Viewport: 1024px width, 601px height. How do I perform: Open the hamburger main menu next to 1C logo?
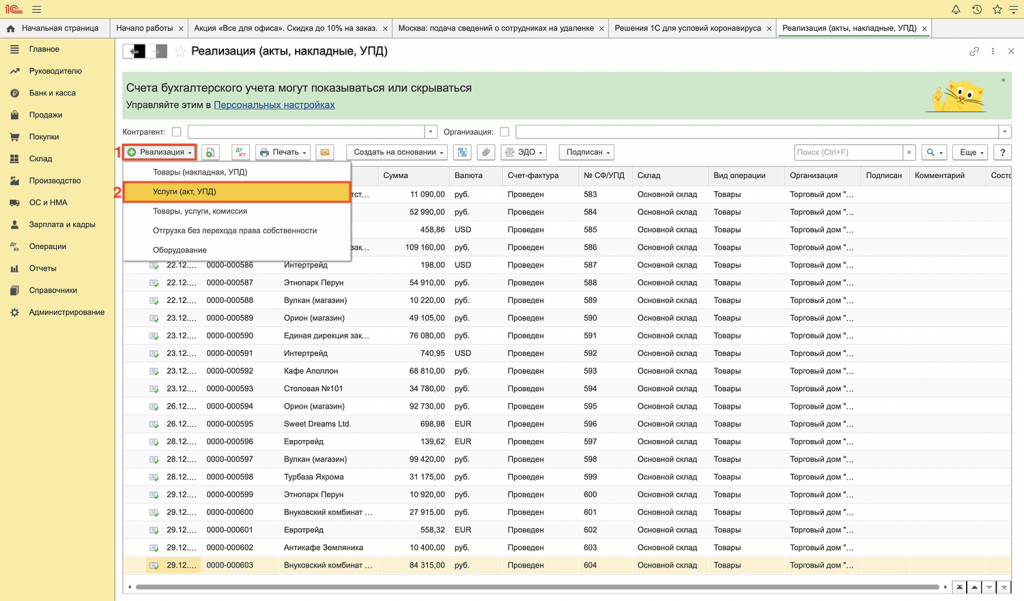point(37,9)
